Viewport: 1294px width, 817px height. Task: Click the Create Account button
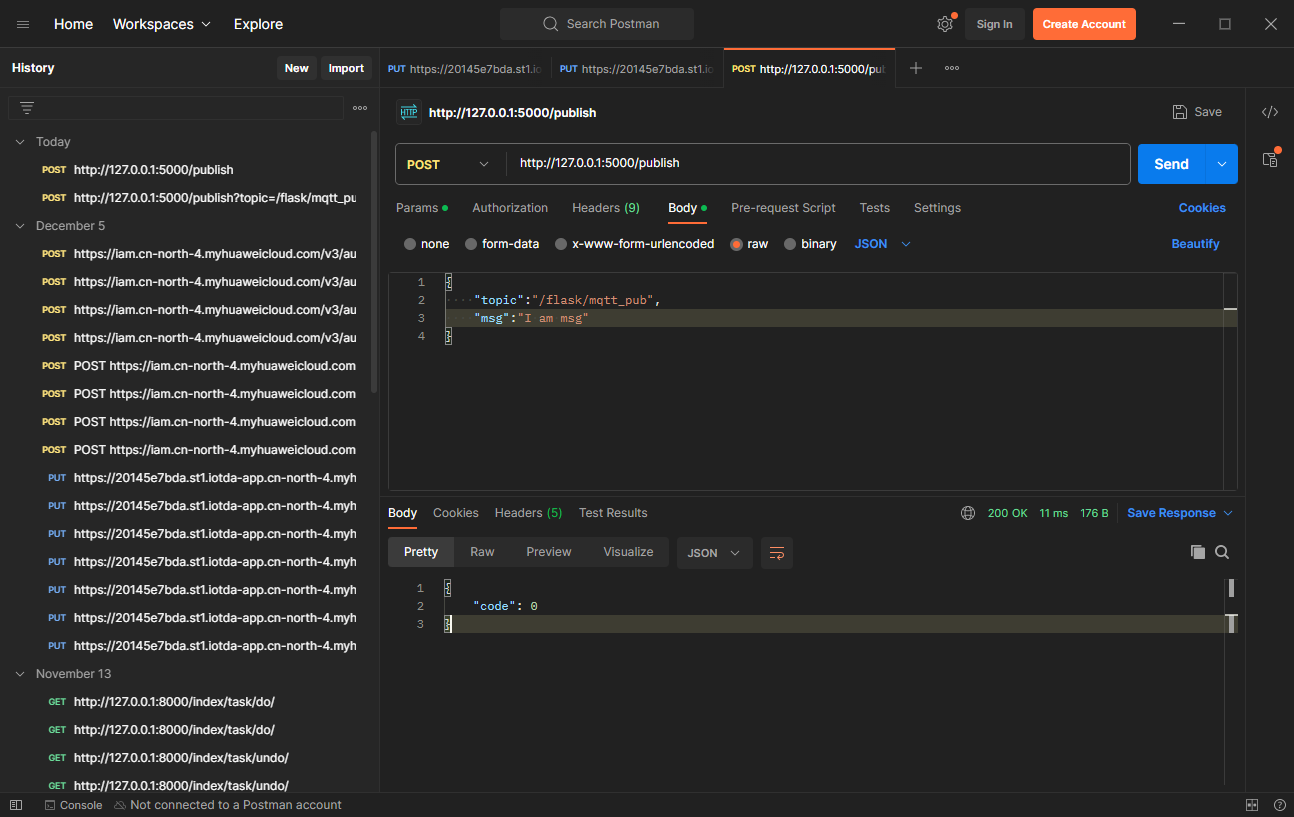tap(1084, 24)
